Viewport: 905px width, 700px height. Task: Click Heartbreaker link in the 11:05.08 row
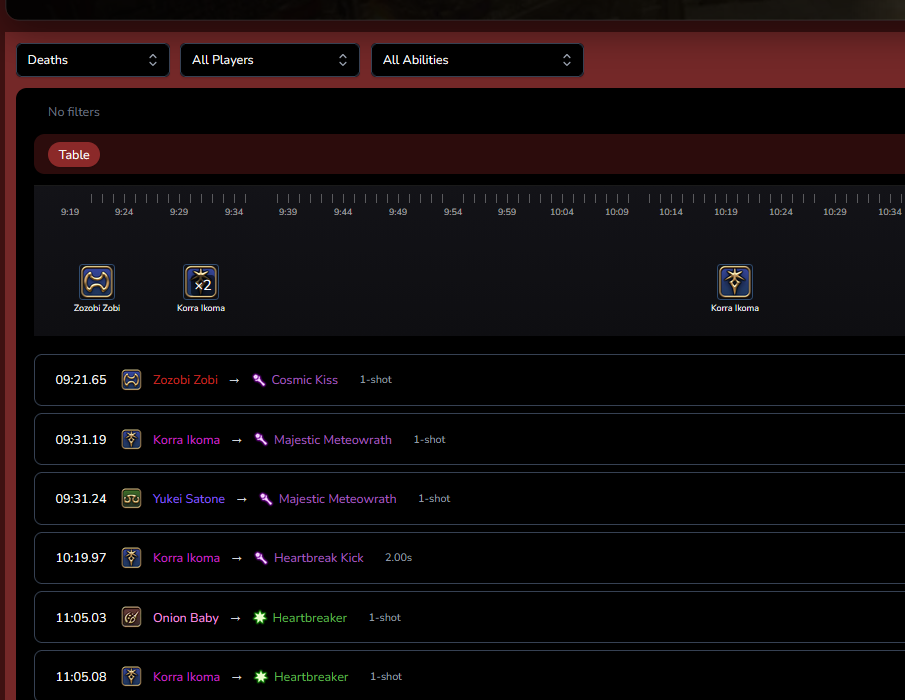pyautogui.click(x=311, y=676)
